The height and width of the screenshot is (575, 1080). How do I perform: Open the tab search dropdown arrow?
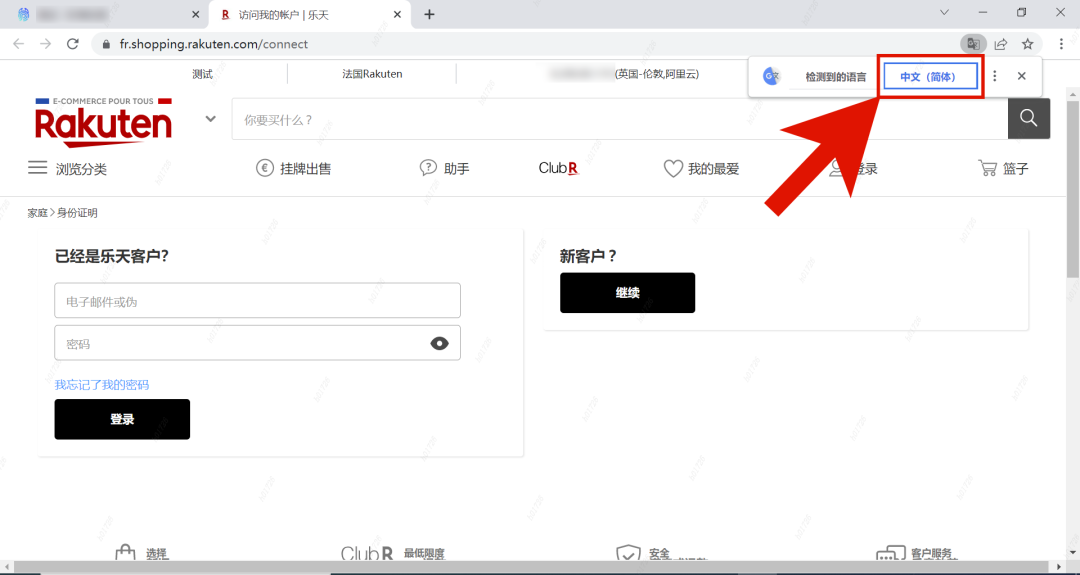tap(944, 12)
